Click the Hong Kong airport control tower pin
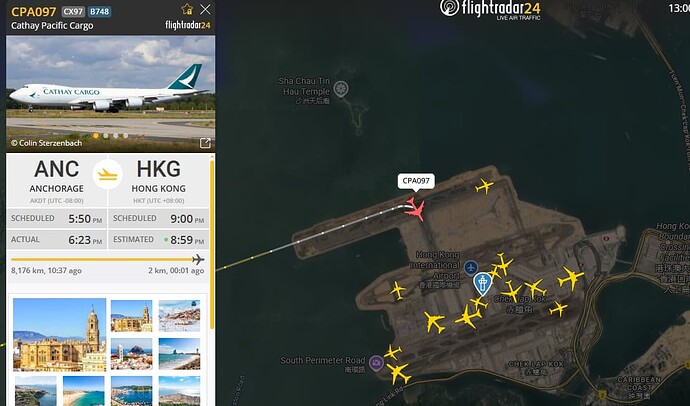 pos(482,284)
